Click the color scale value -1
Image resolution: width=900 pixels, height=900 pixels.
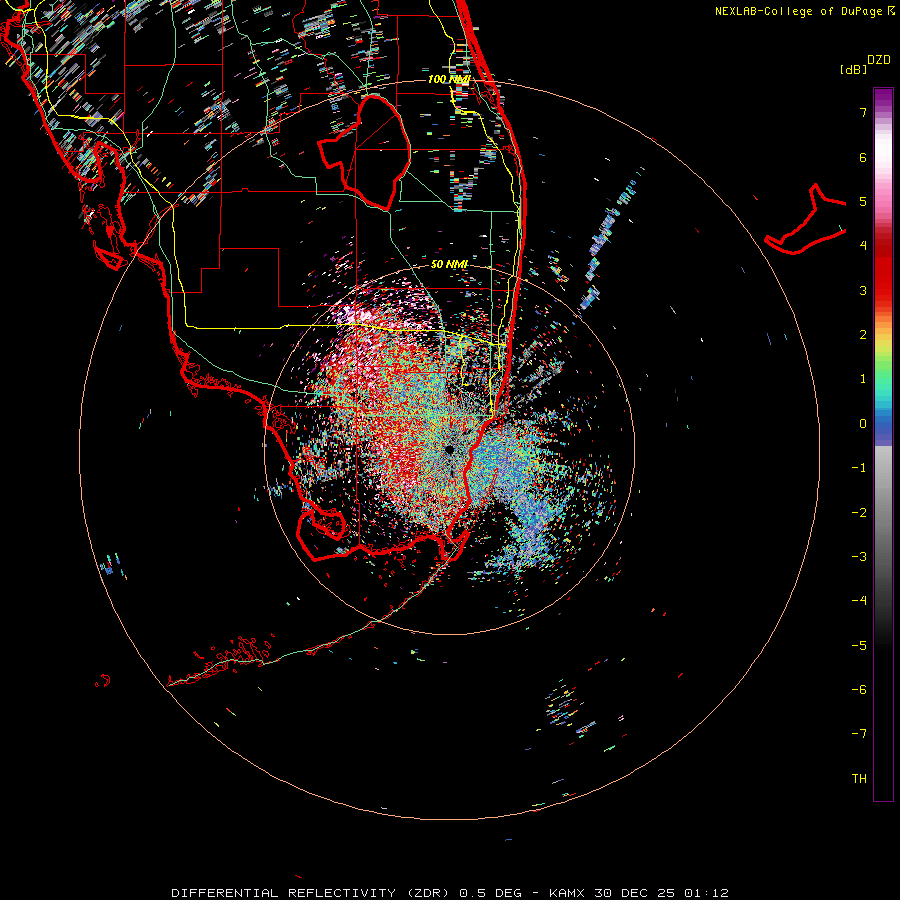[859, 468]
